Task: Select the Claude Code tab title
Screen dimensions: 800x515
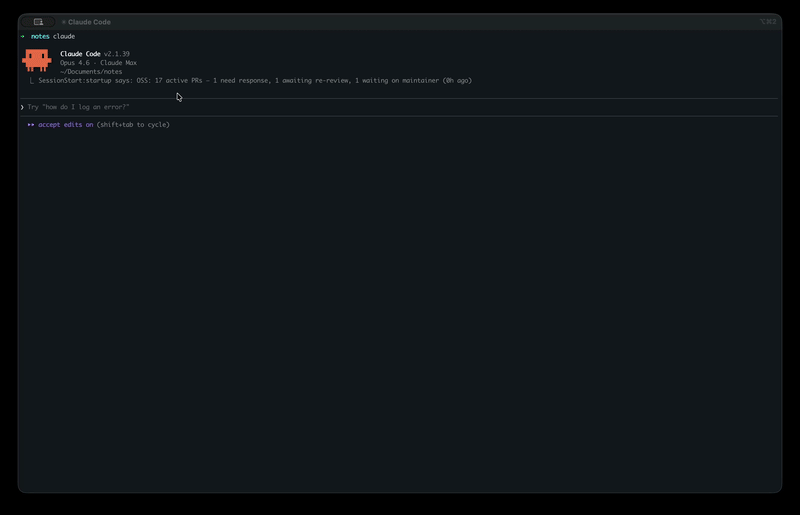Action: pyautogui.click(x=89, y=22)
